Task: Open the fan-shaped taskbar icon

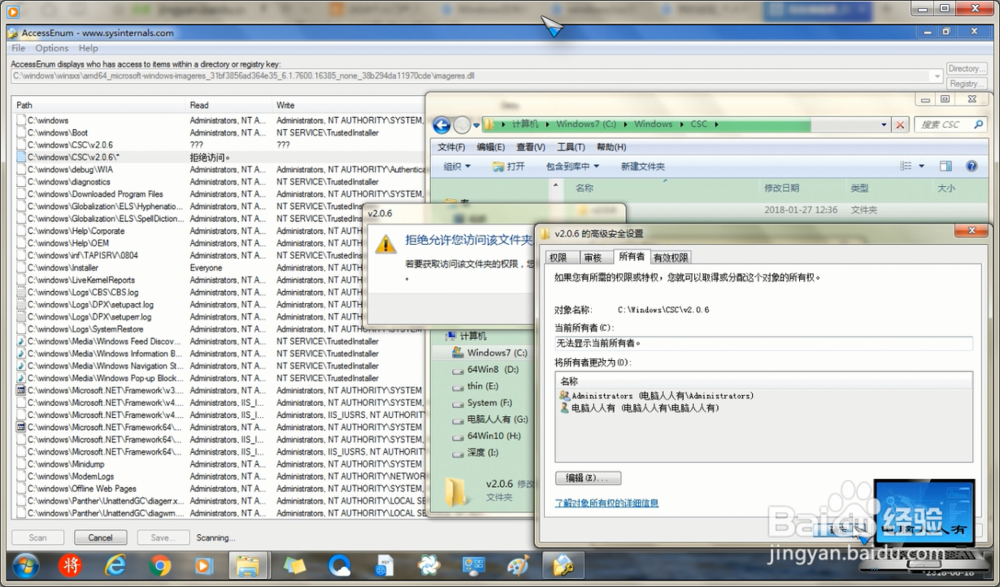Action: pos(429,565)
